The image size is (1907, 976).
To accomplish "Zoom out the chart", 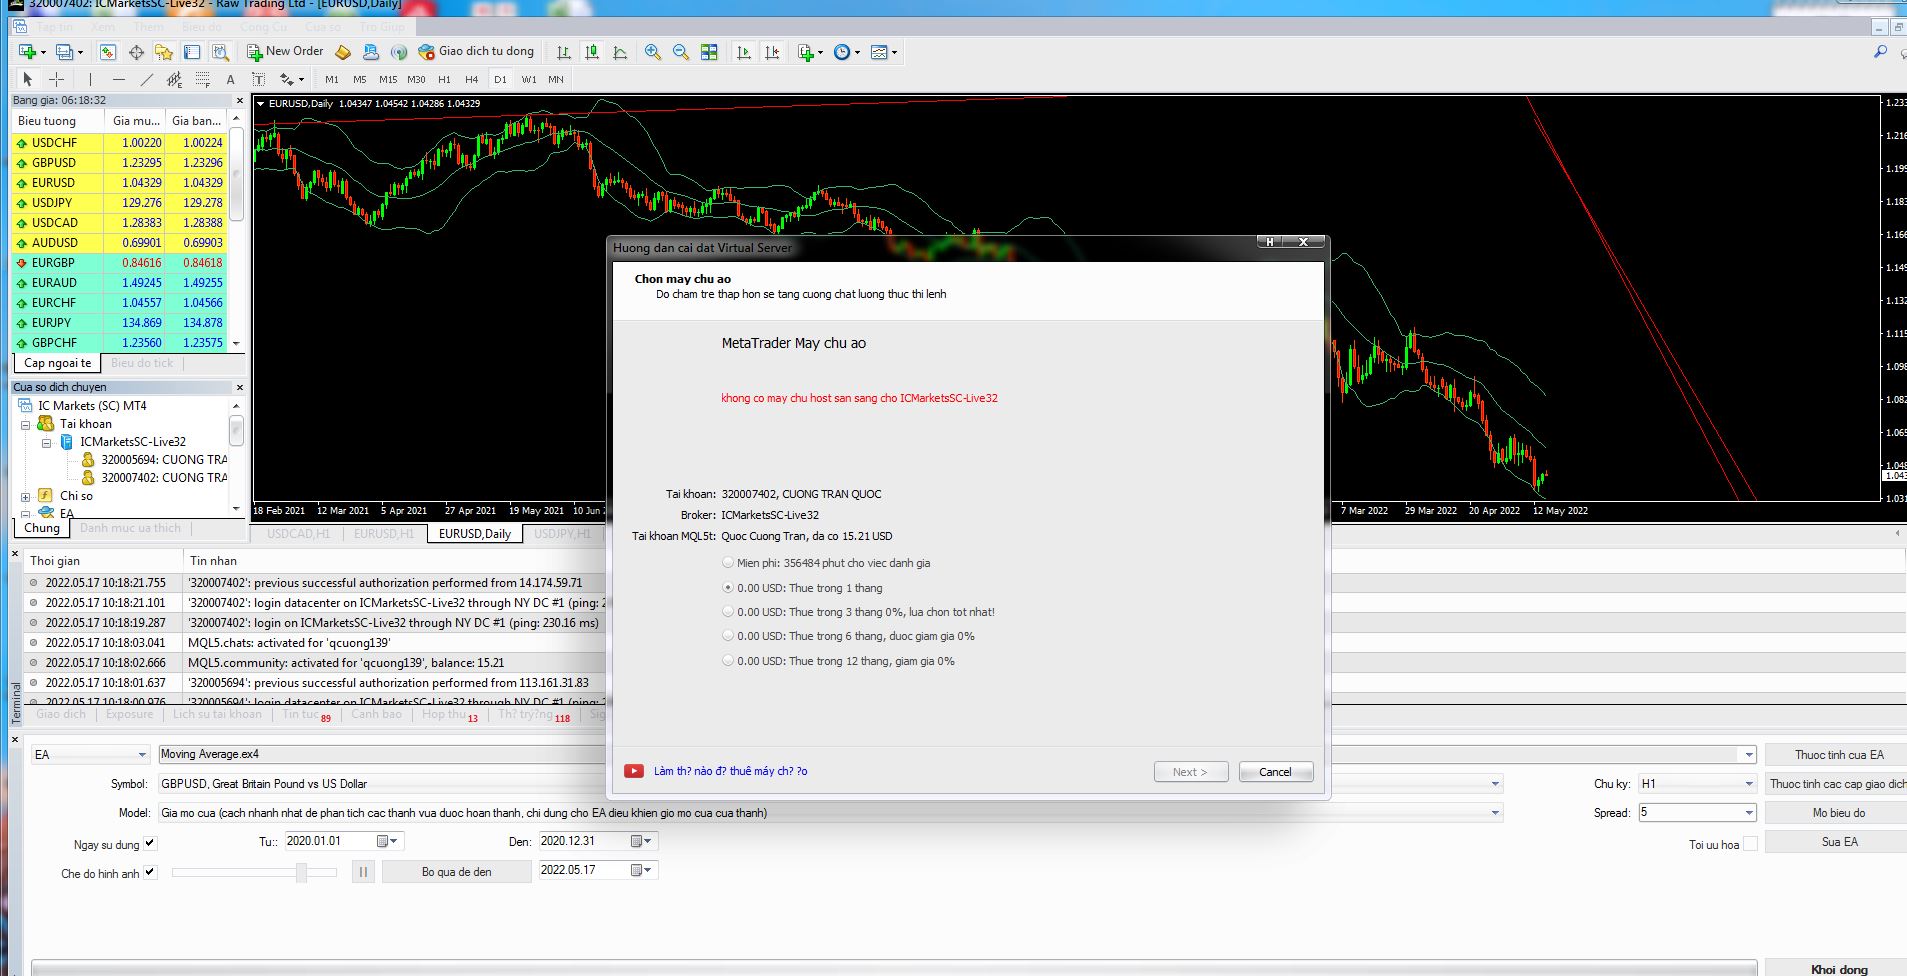I will click(x=681, y=52).
